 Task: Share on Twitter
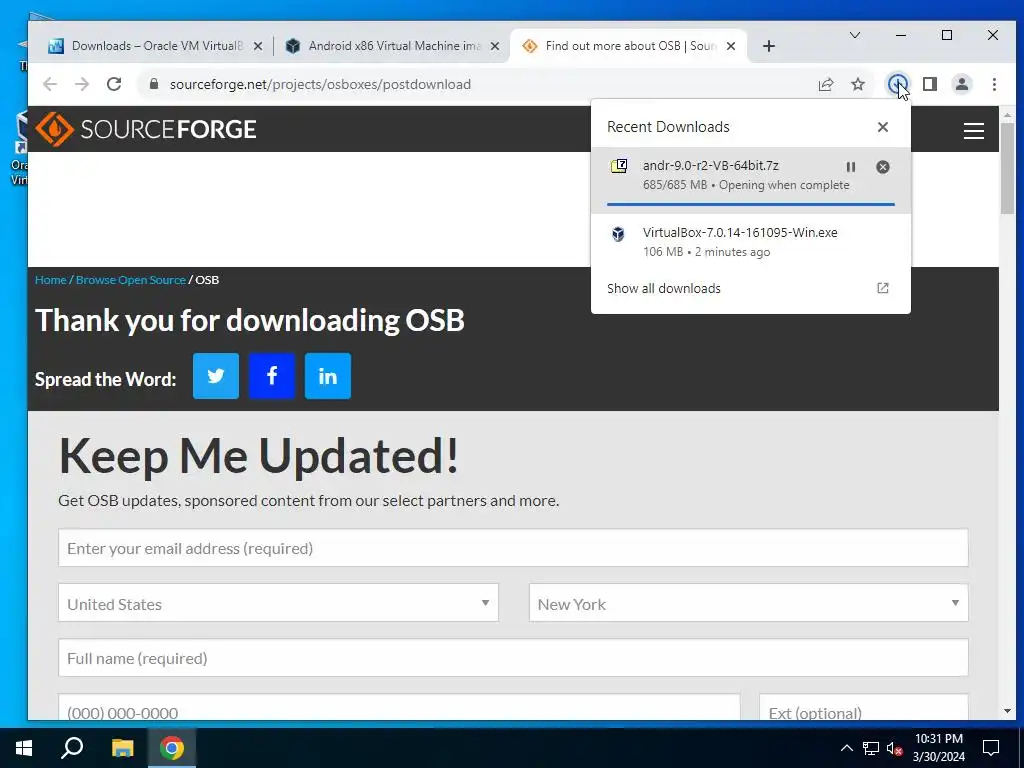(x=216, y=376)
